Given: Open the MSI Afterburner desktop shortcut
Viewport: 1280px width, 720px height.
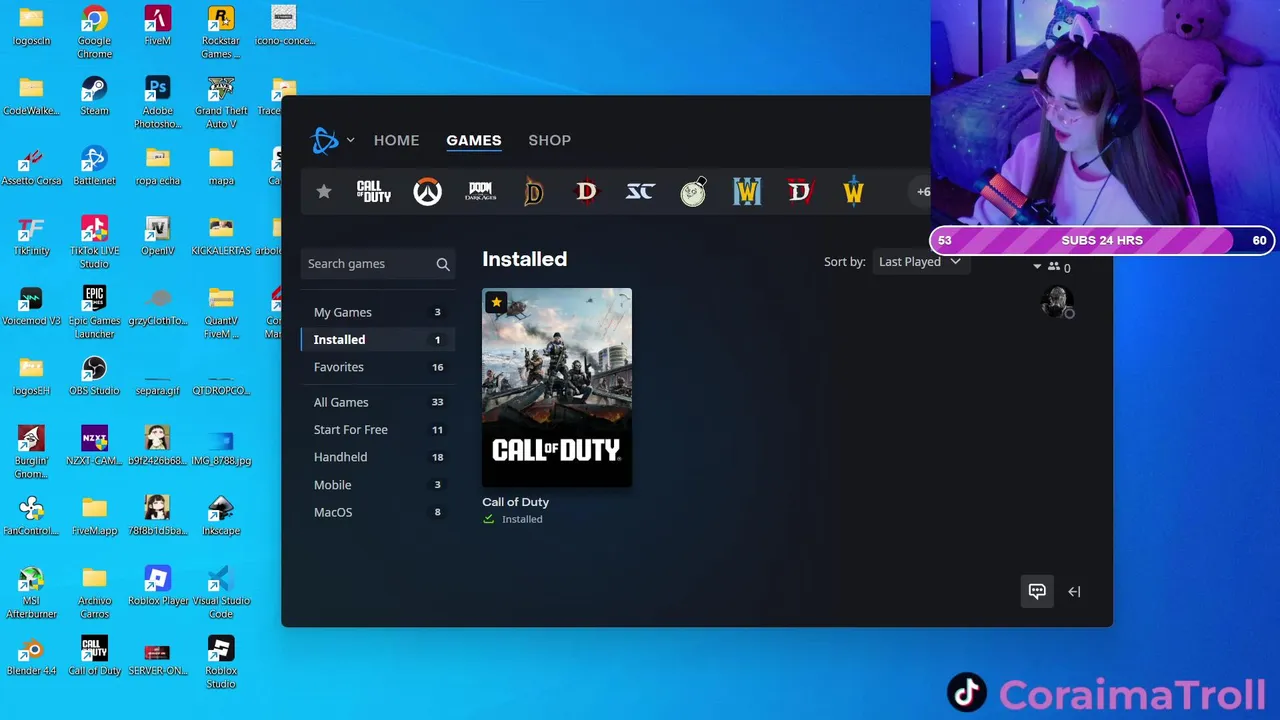Looking at the screenshot, I should tap(31, 593).
